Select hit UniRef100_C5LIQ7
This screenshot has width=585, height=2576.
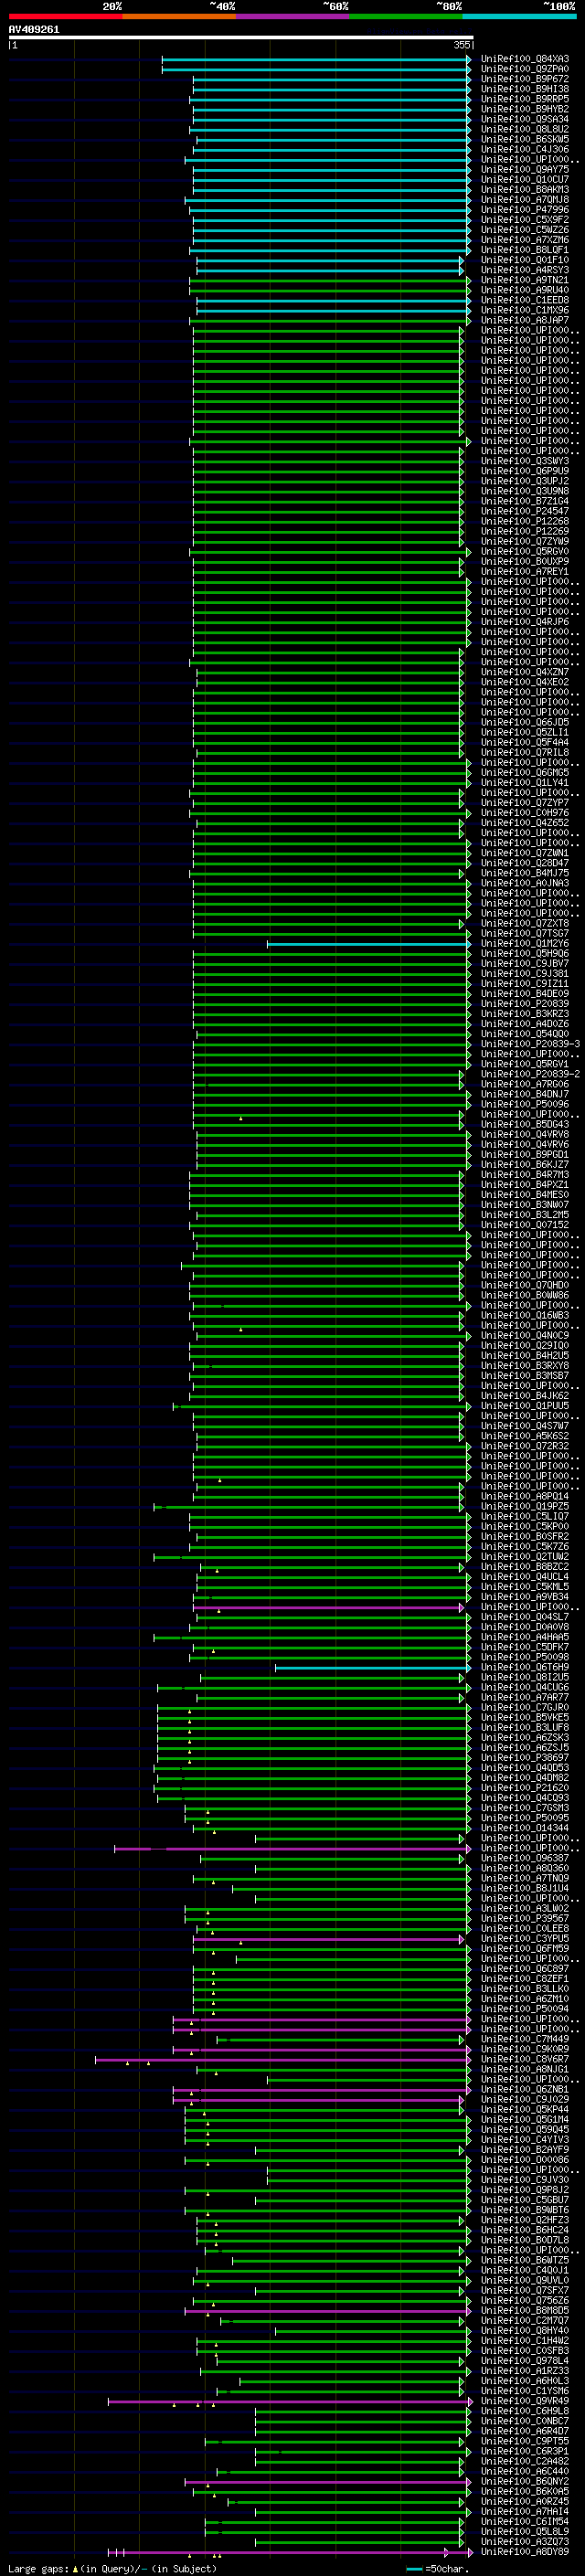524,1517
